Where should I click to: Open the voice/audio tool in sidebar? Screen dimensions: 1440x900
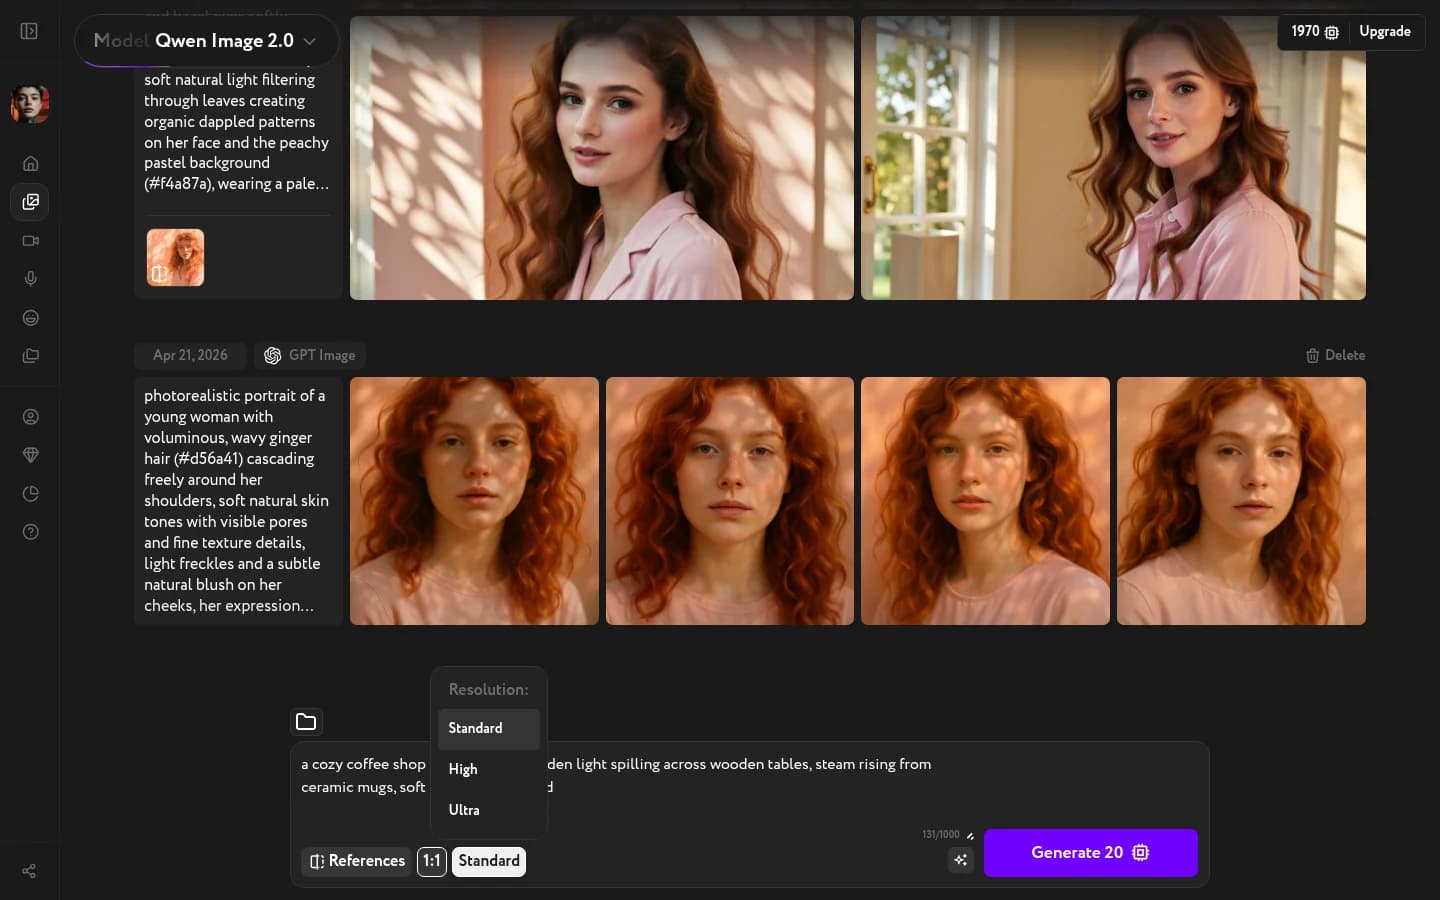[x=30, y=278]
